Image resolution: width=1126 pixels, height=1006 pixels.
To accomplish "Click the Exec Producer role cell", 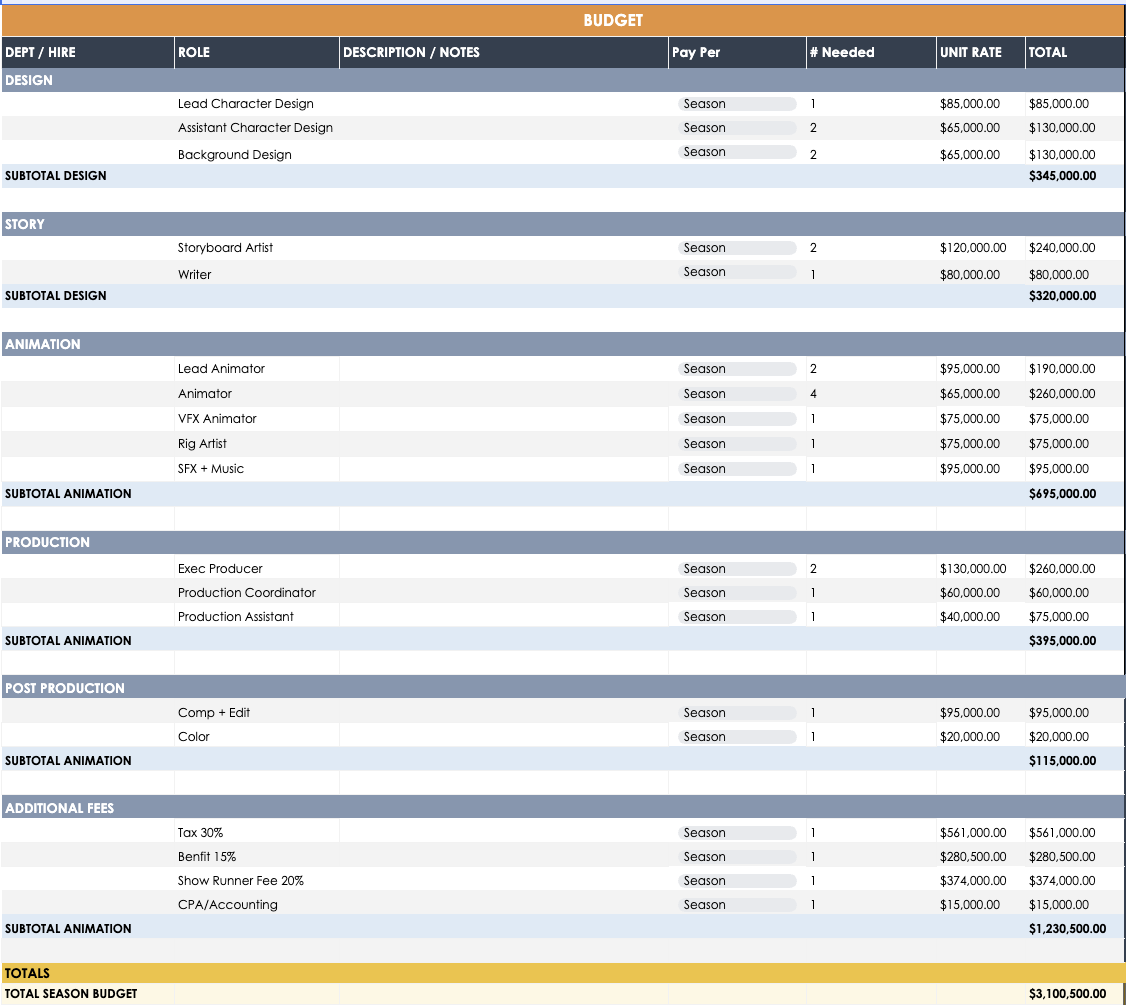I will pos(256,569).
